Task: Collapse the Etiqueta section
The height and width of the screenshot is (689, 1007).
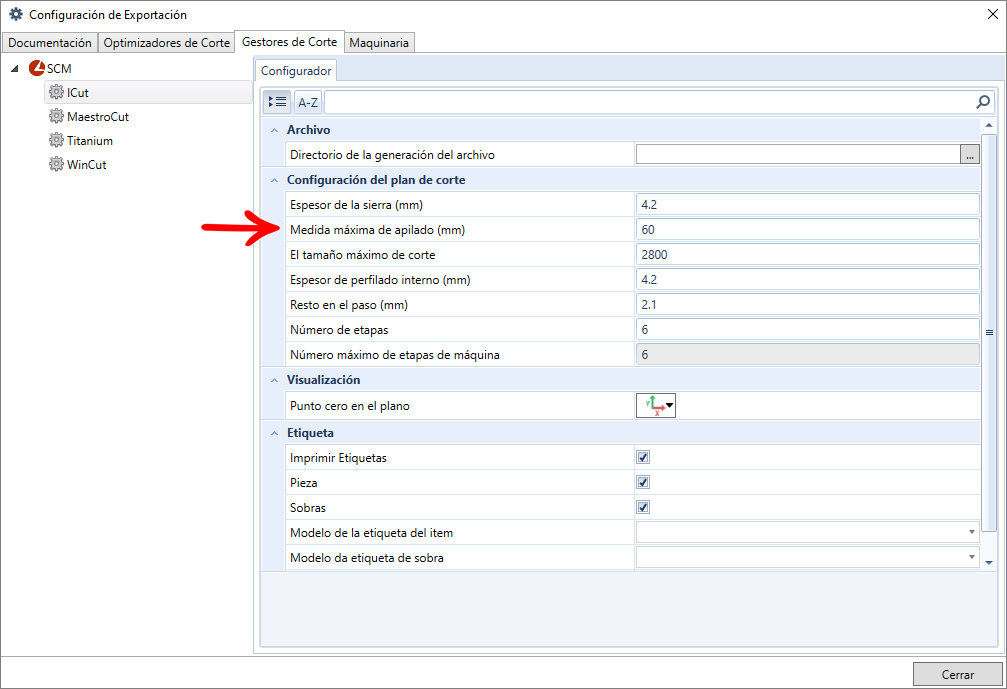Action: (274, 433)
